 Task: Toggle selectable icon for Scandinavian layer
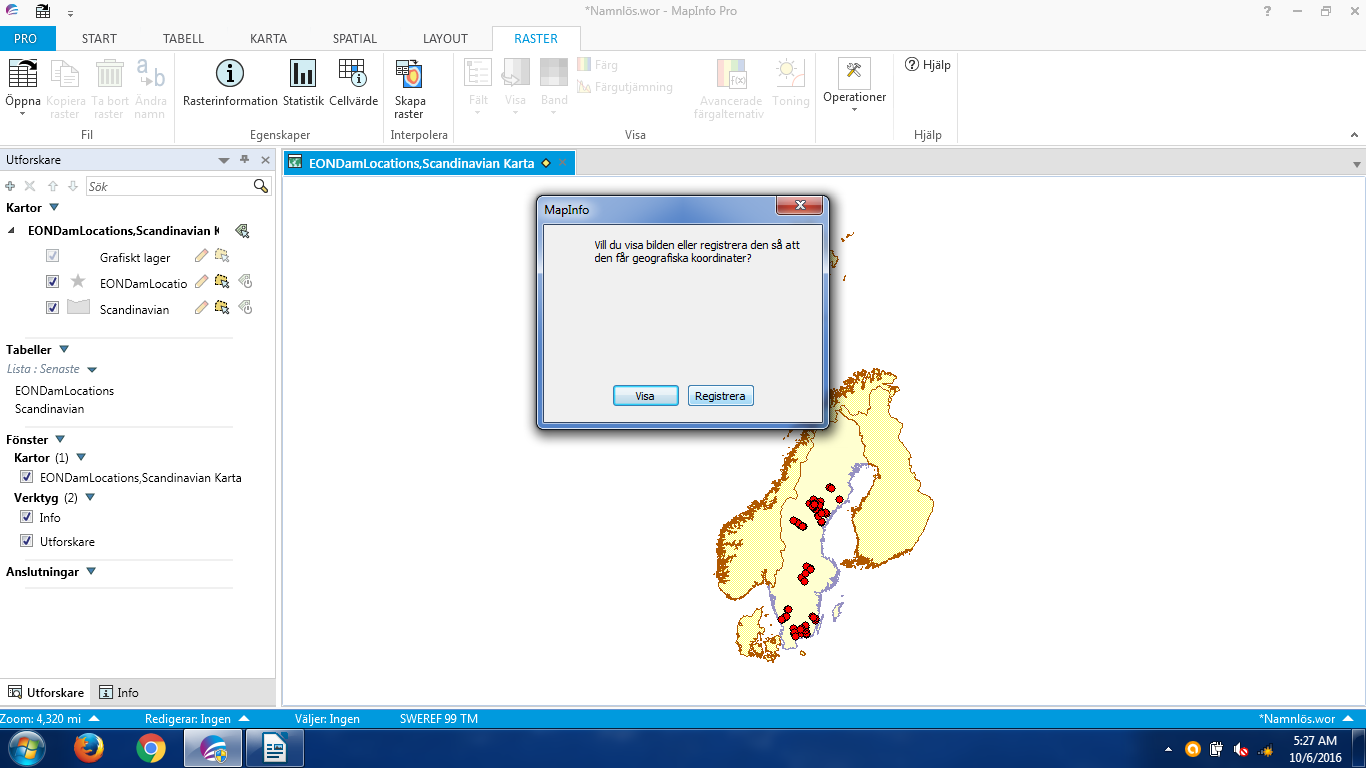(x=221, y=307)
